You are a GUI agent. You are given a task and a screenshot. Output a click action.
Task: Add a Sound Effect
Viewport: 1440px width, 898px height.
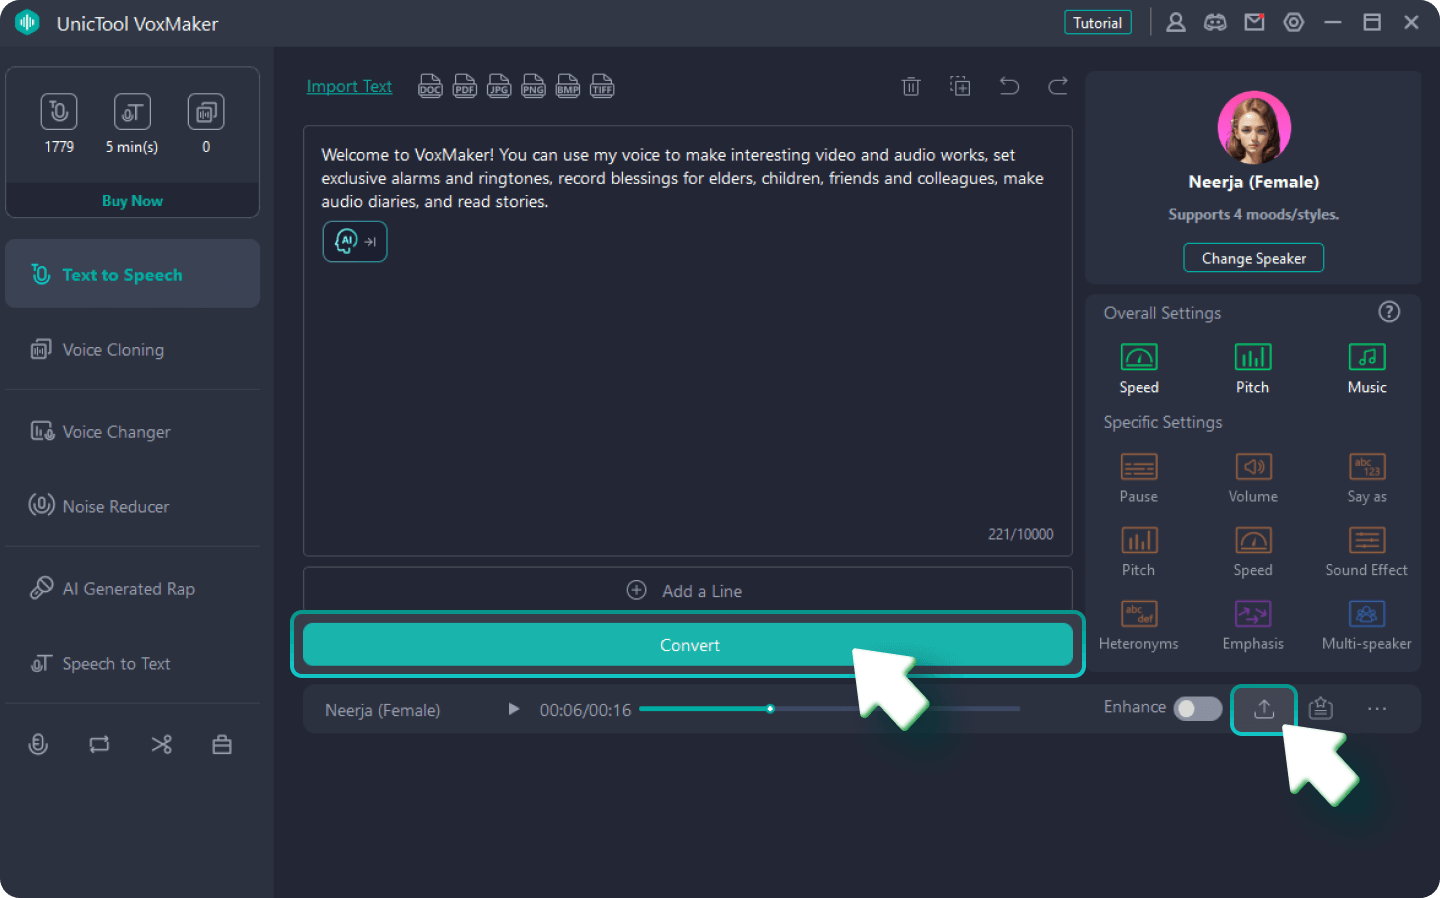pos(1367,552)
